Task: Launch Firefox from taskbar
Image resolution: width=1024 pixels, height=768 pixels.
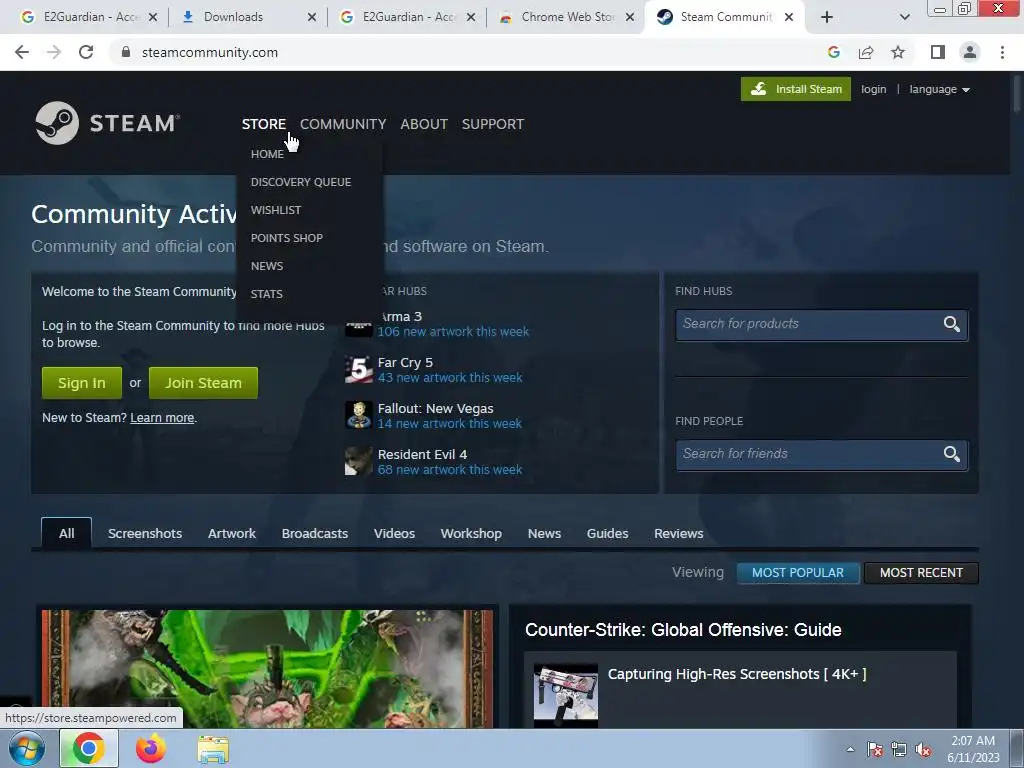Action: pos(150,748)
